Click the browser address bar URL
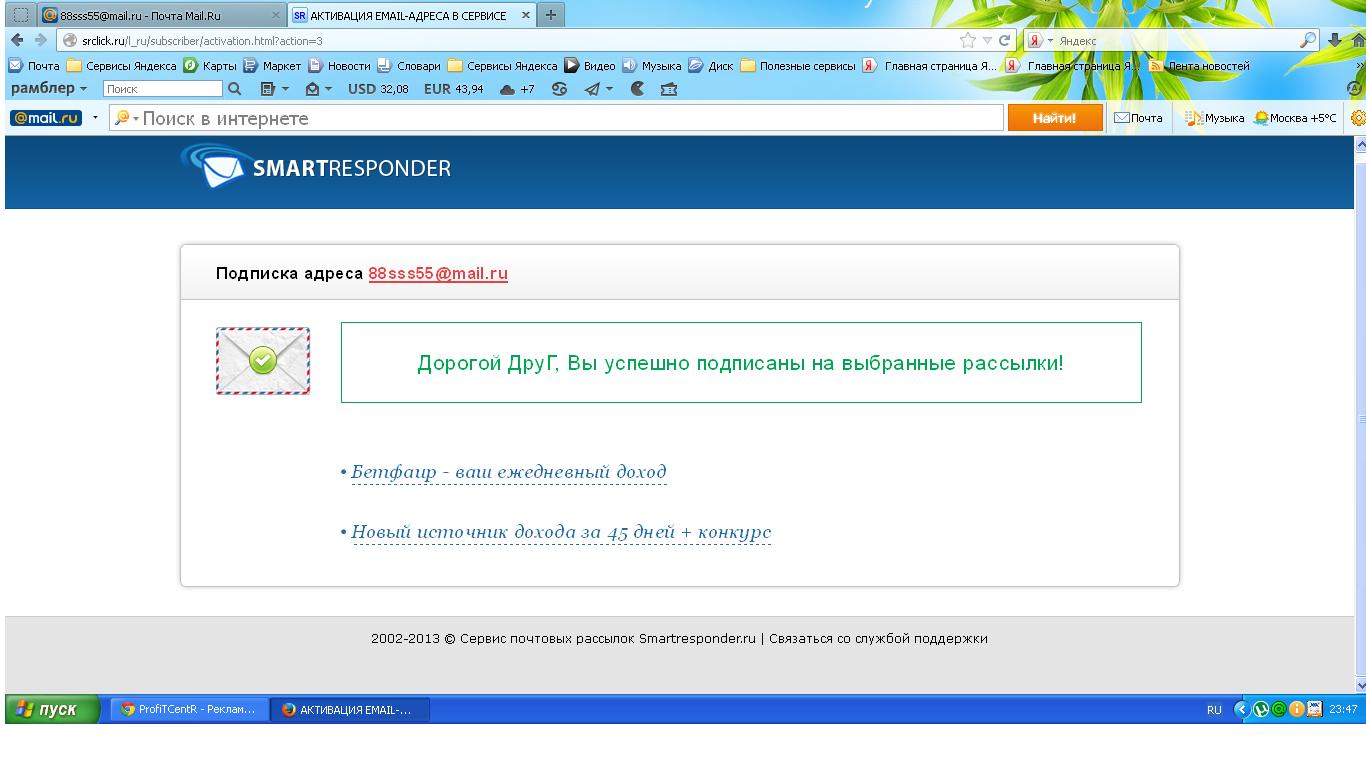This screenshot has height=768, width=1366. (203, 41)
